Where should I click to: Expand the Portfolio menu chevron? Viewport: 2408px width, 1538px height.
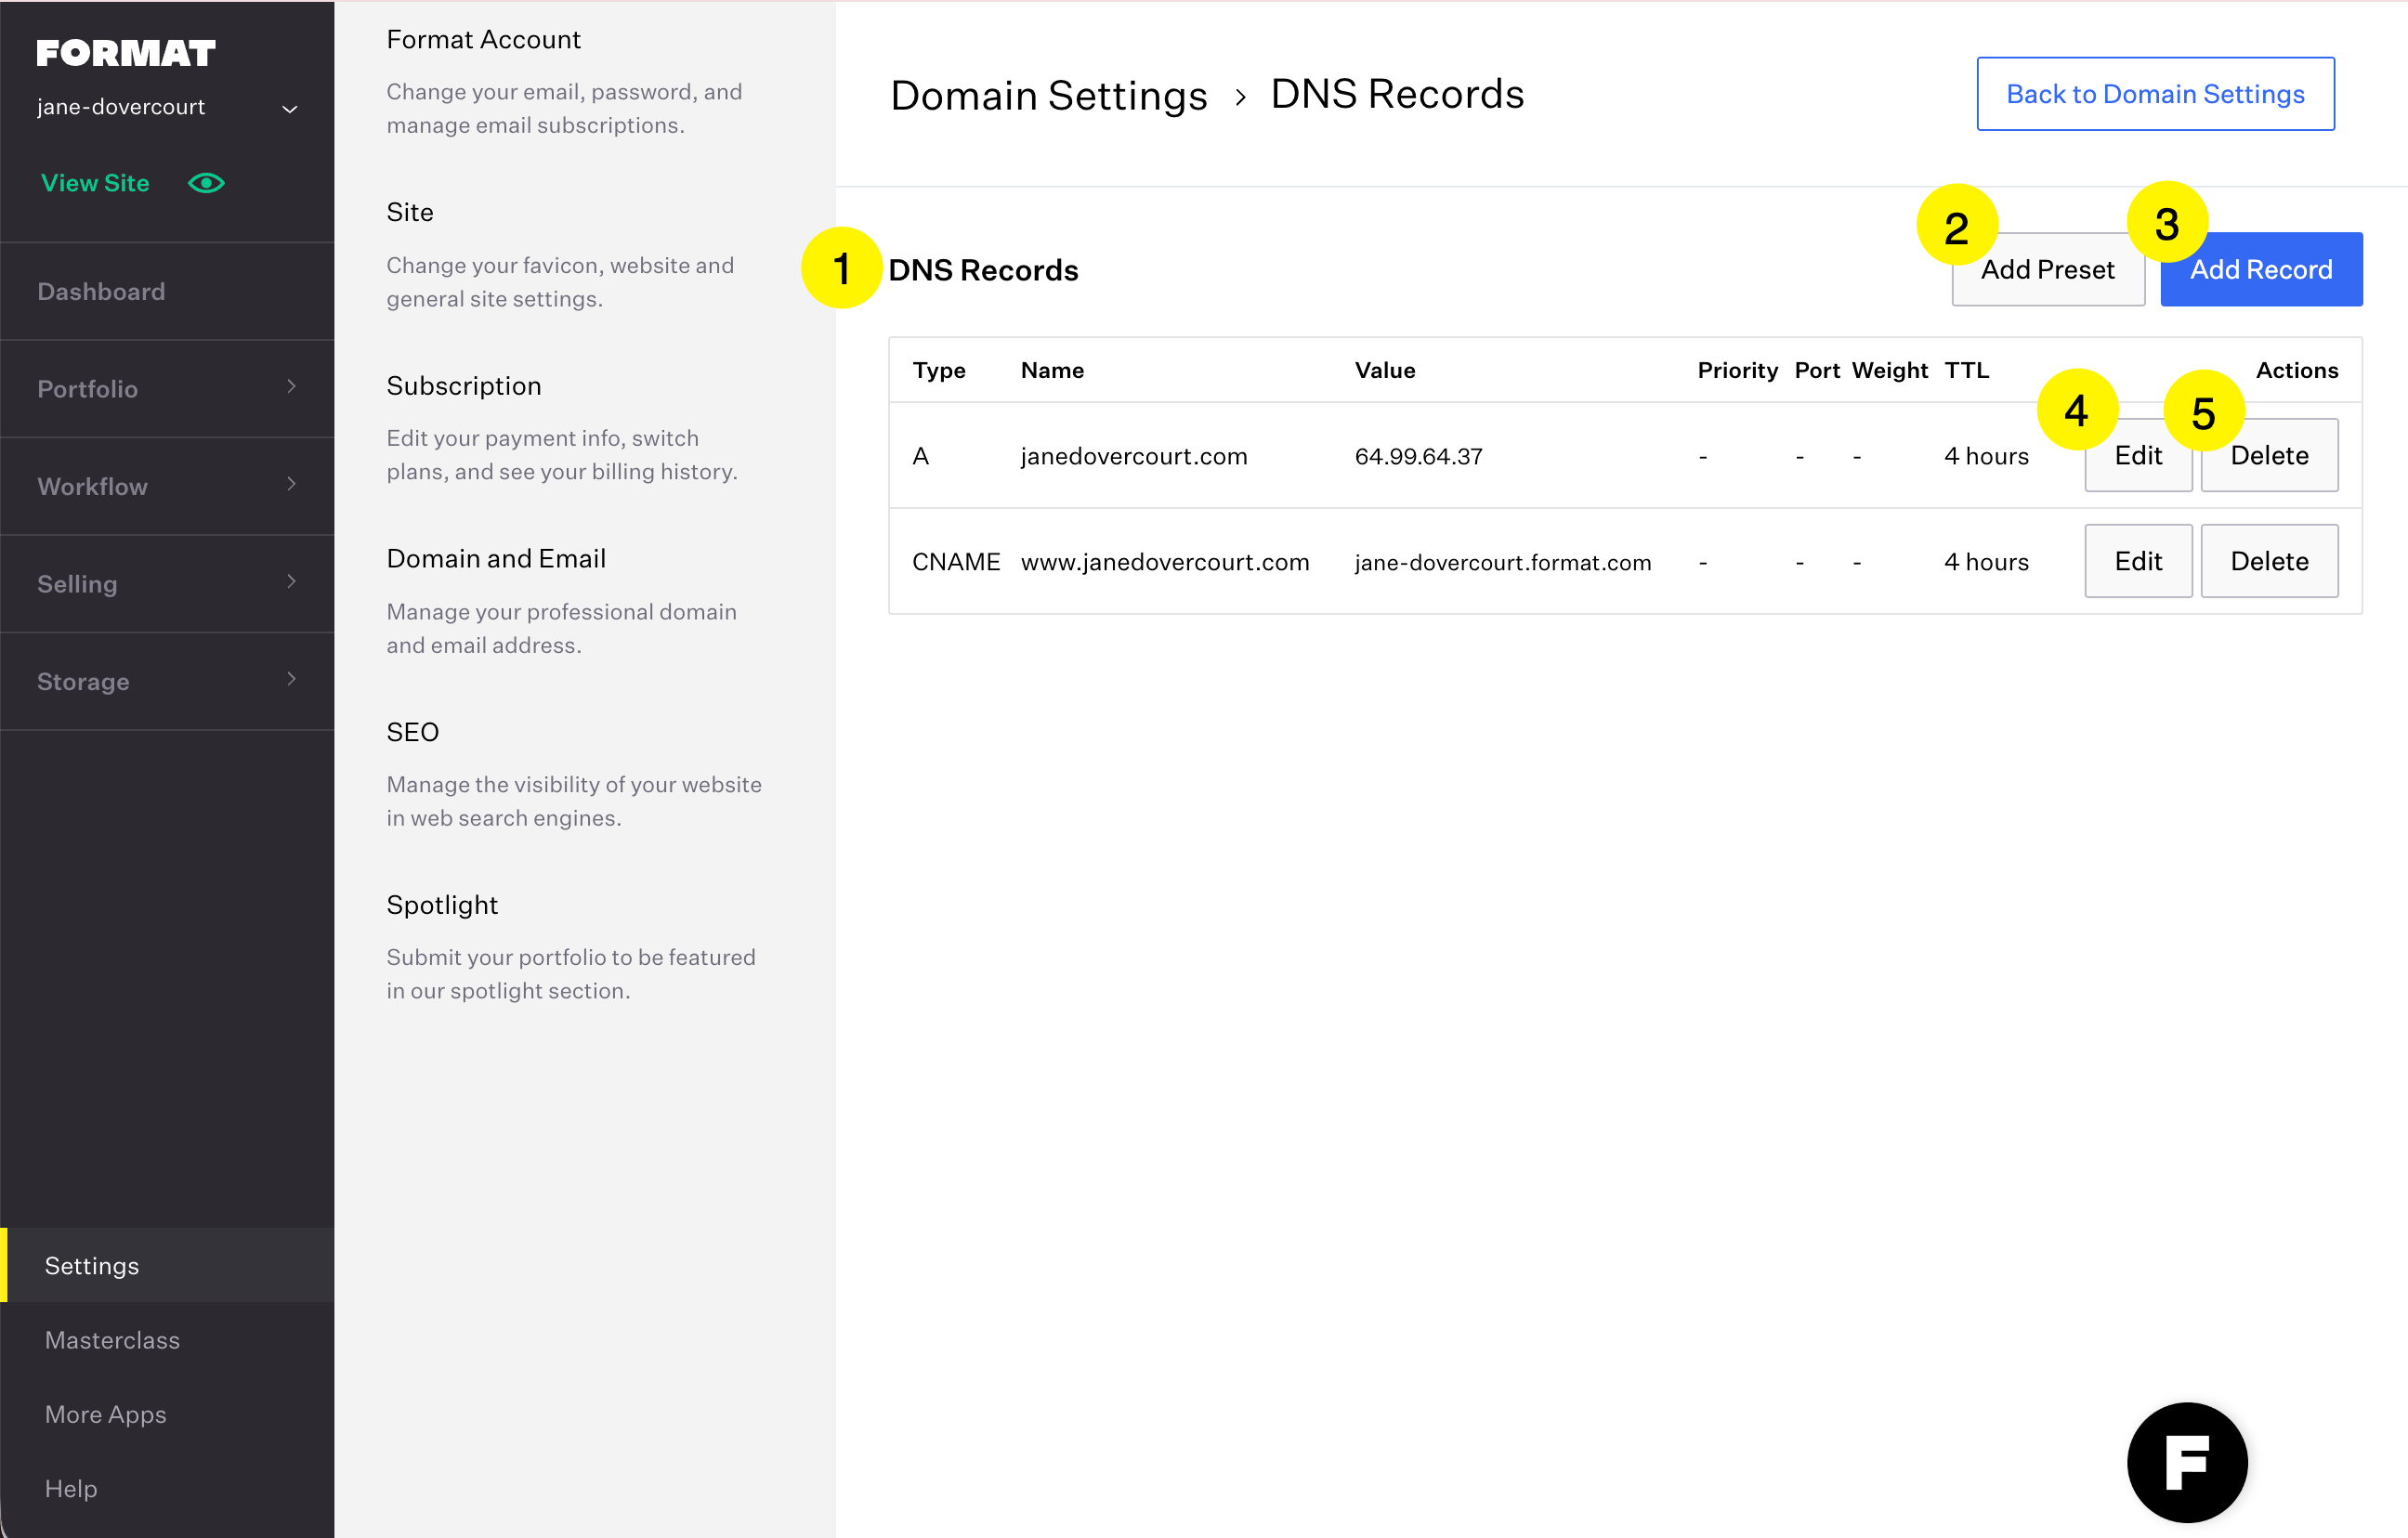(x=291, y=387)
